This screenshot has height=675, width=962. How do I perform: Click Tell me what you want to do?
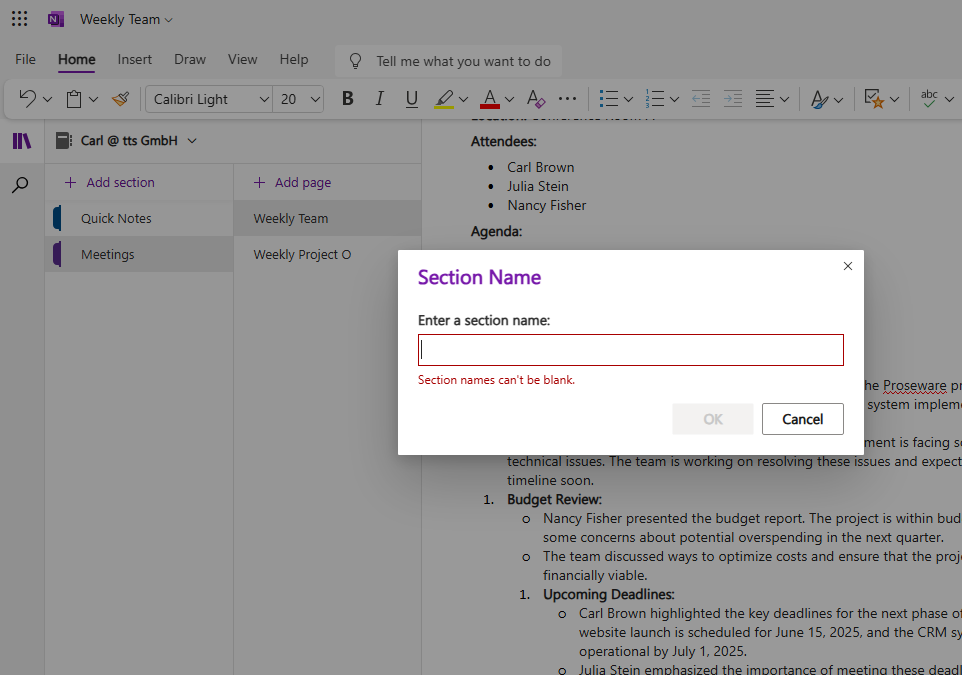[463, 61]
